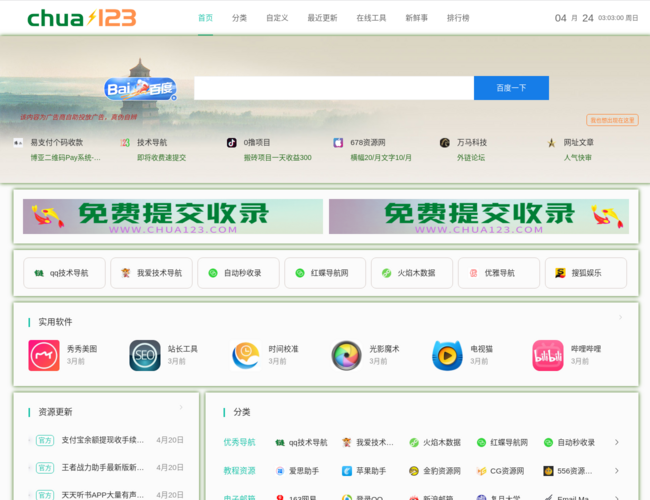
Task: Click the 我也想出现在这里 button
Action: [612, 120]
